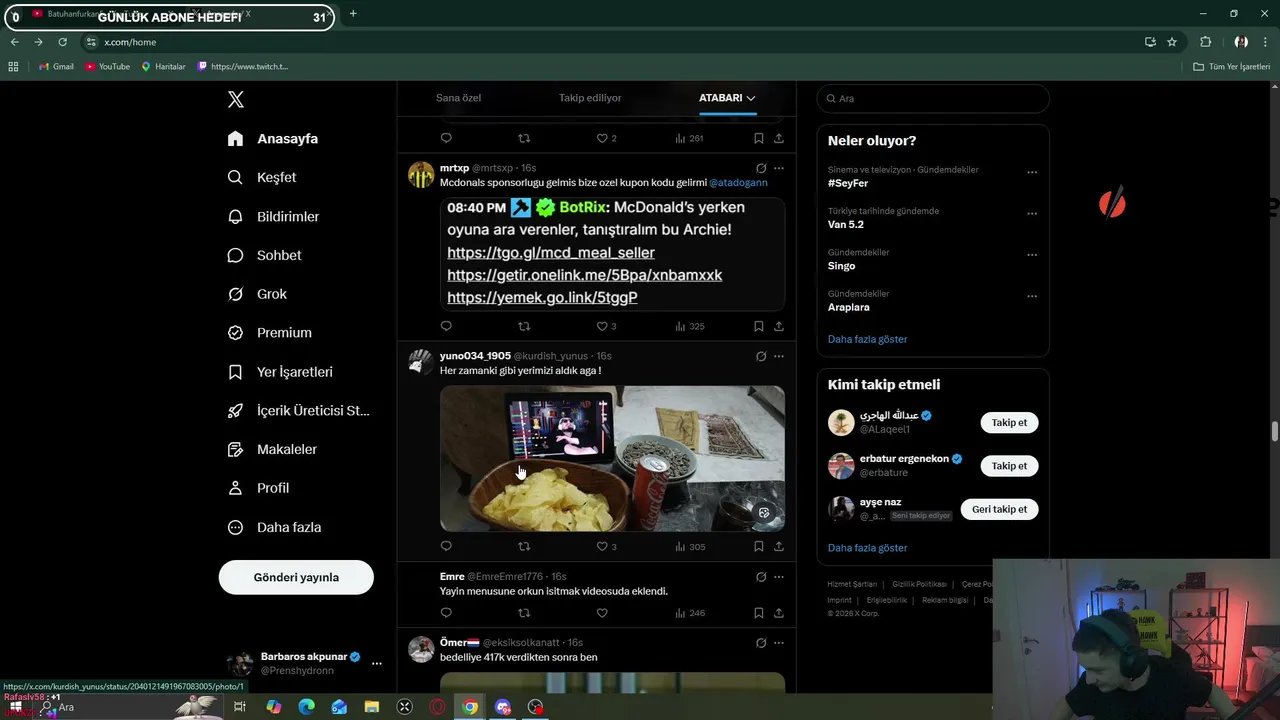Open account menu for Barbaros akpunar
The image size is (1280, 720).
[x=304, y=663]
